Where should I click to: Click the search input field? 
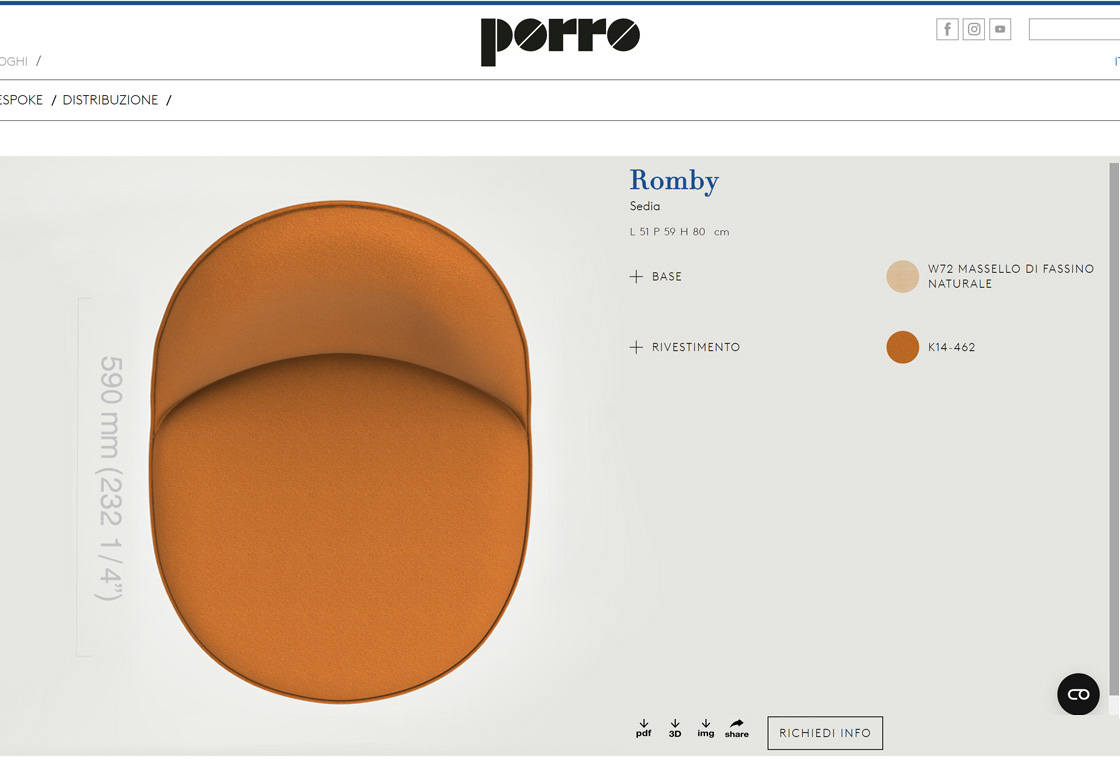[1073, 30]
